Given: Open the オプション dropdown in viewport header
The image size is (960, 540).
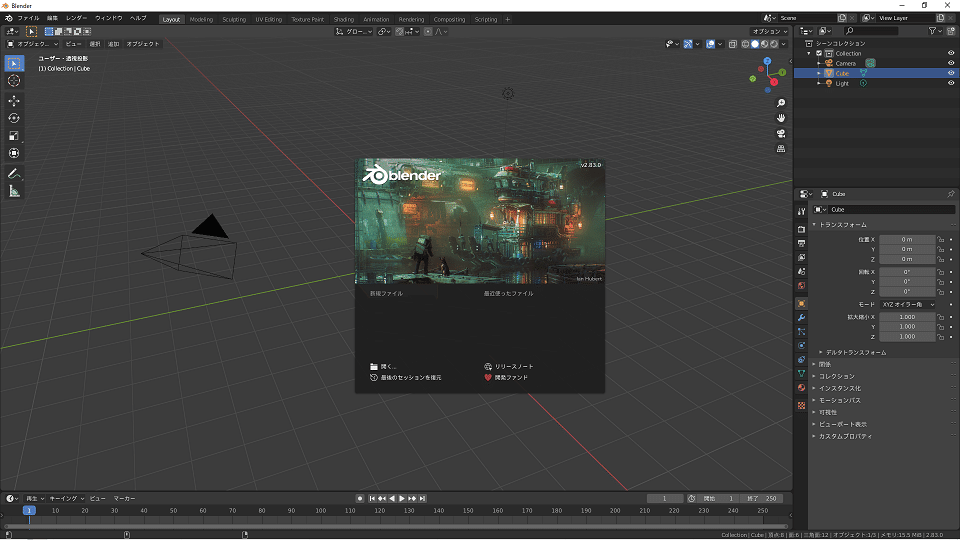Looking at the screenshot, I should 769,31.
